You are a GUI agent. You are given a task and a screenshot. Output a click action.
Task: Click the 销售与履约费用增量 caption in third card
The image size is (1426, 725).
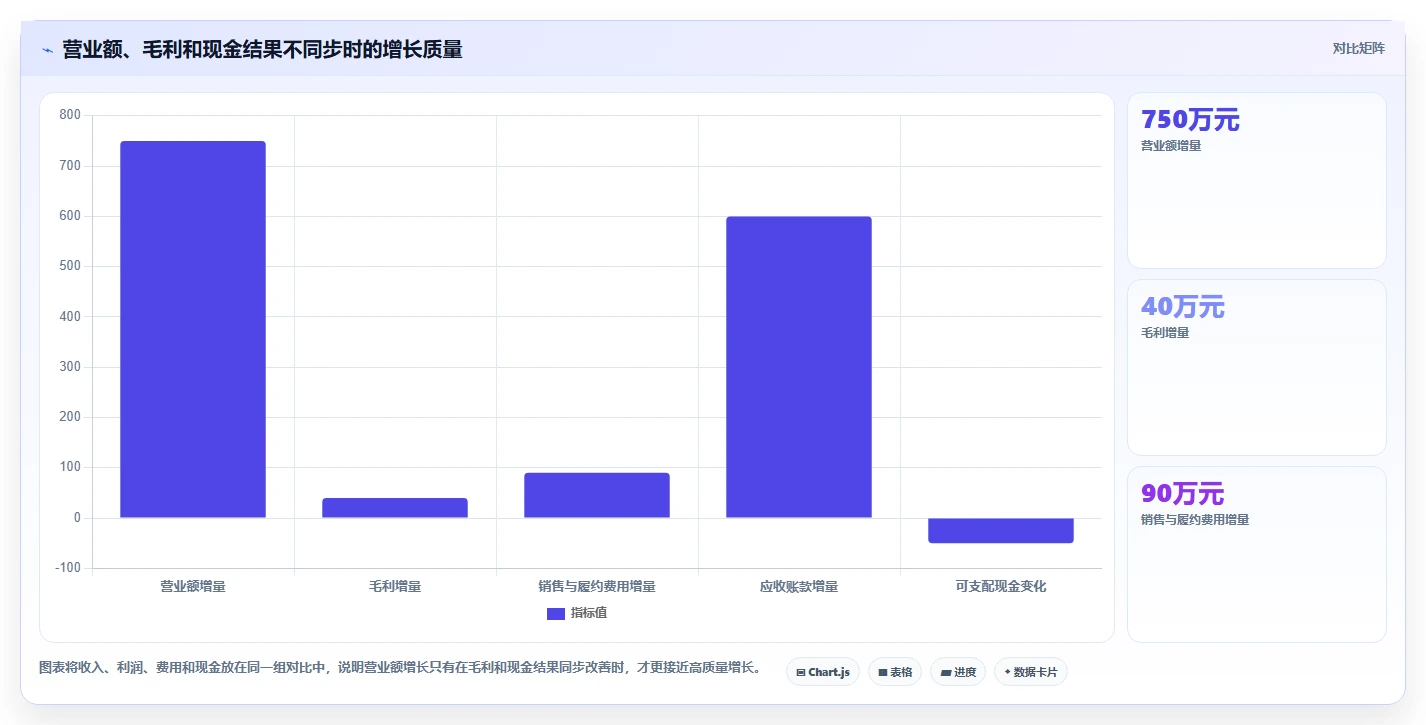pyautogui.click(x=1195, y=520)
